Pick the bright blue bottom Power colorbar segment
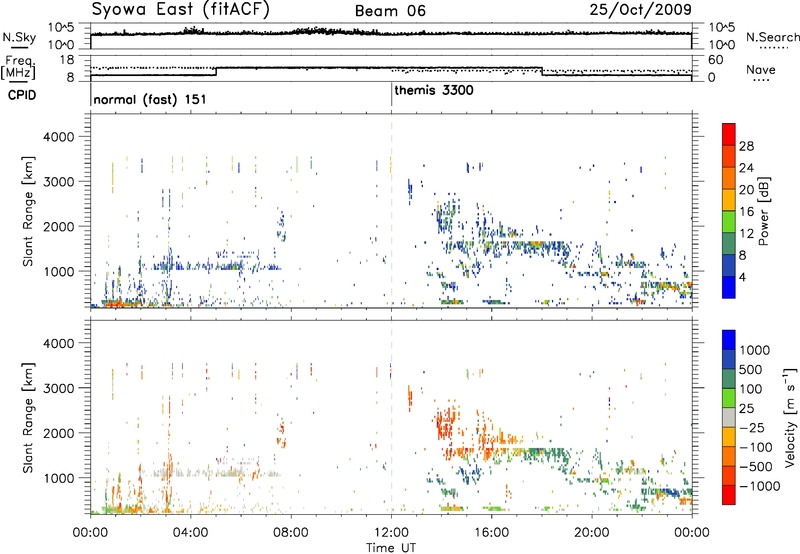Image resolution: width=800 pixels, height=554 pixels. coord(729,287)
